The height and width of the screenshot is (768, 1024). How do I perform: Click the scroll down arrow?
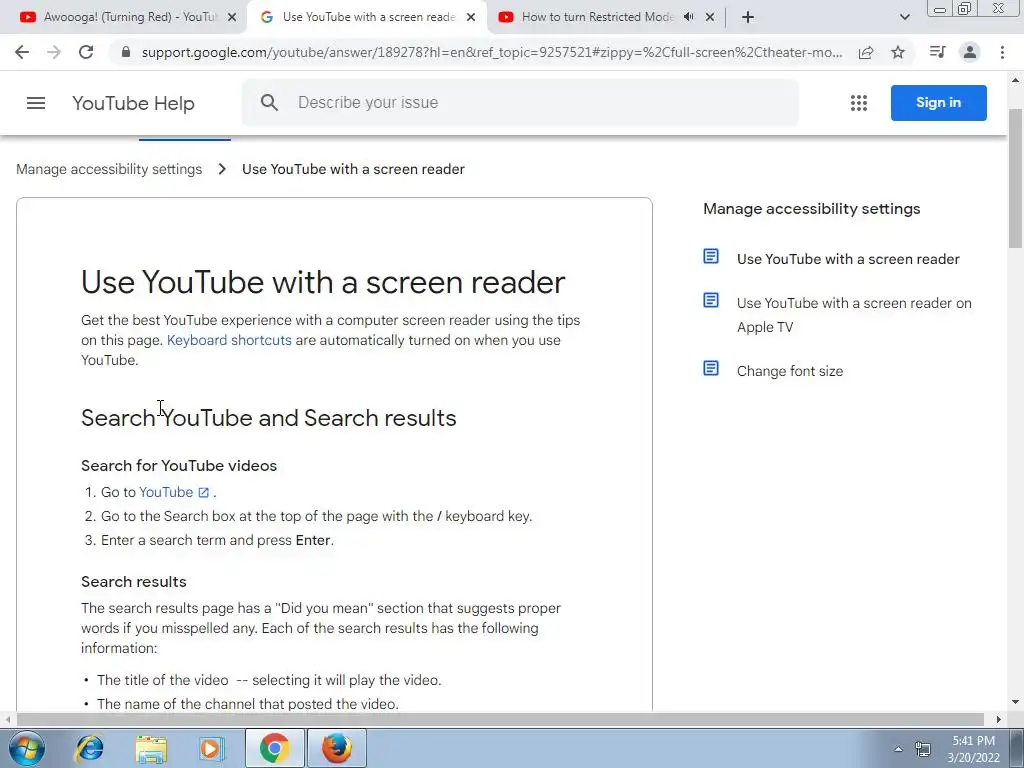(x=1016, y=703)
